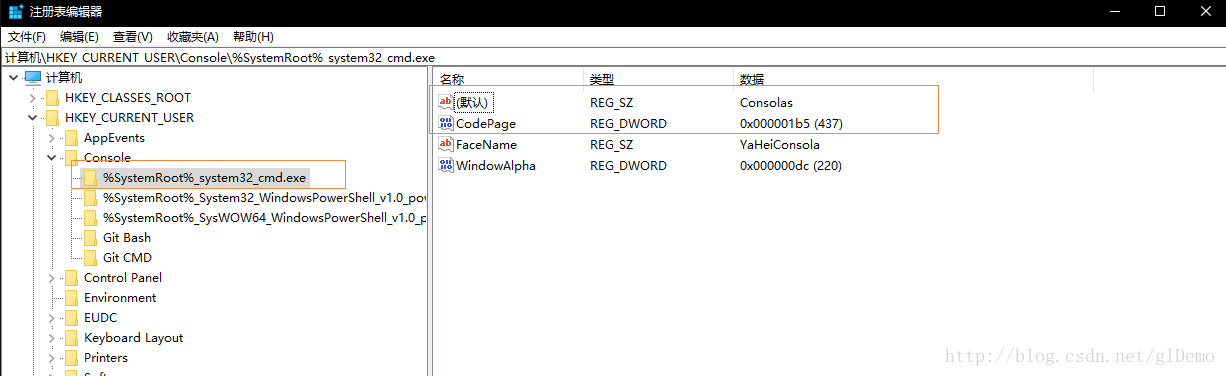
Task: Collapse the HKEY_CURRENT_USER hive
Action: [32, 118]
